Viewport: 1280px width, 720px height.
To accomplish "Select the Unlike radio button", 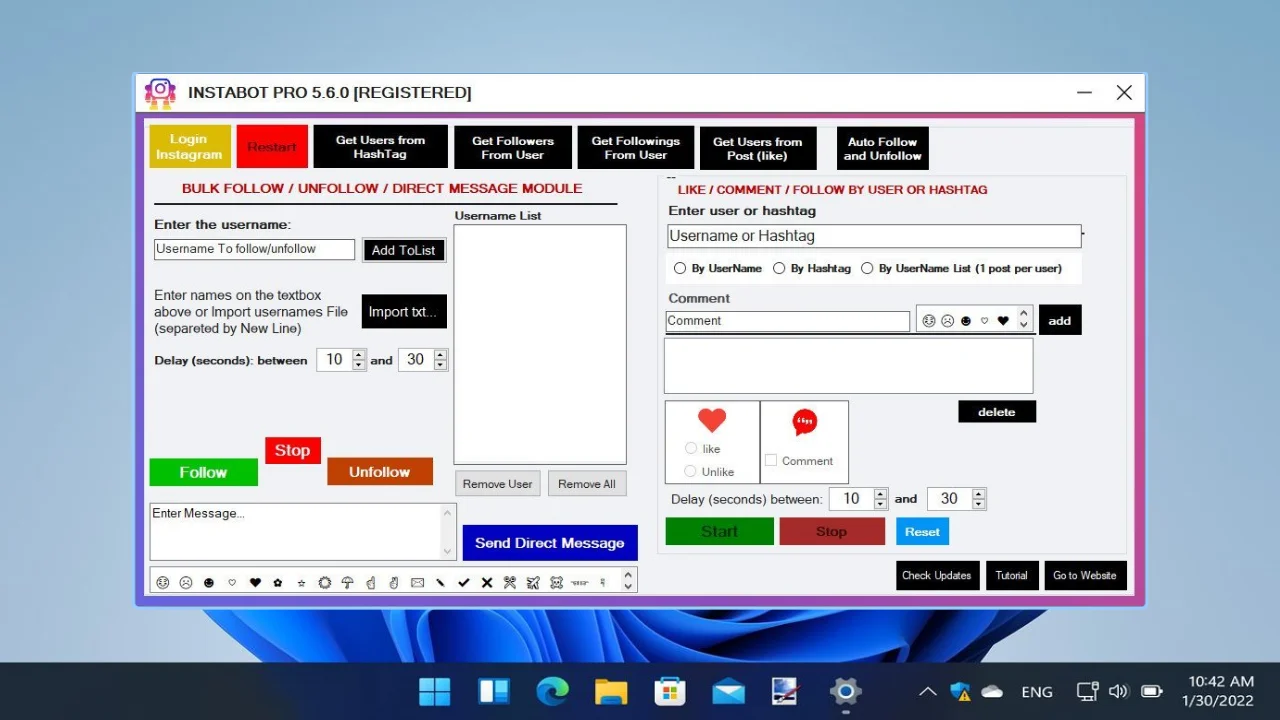I will coord(691,471).
